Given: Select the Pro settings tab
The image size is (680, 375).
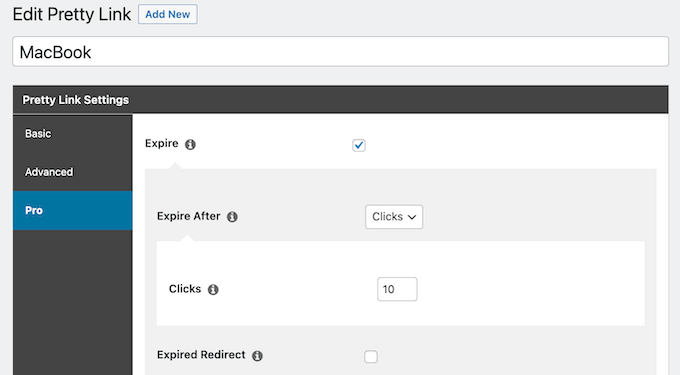Looking at the screenshot, I should pyautogui.click(x=73, y=210).
